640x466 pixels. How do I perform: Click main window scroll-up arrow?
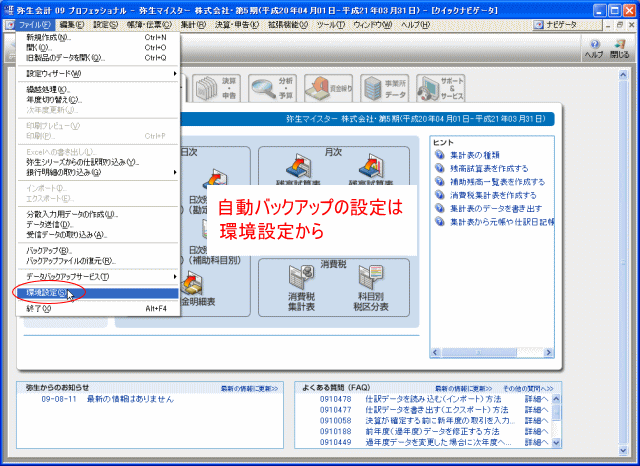(623, 75)
